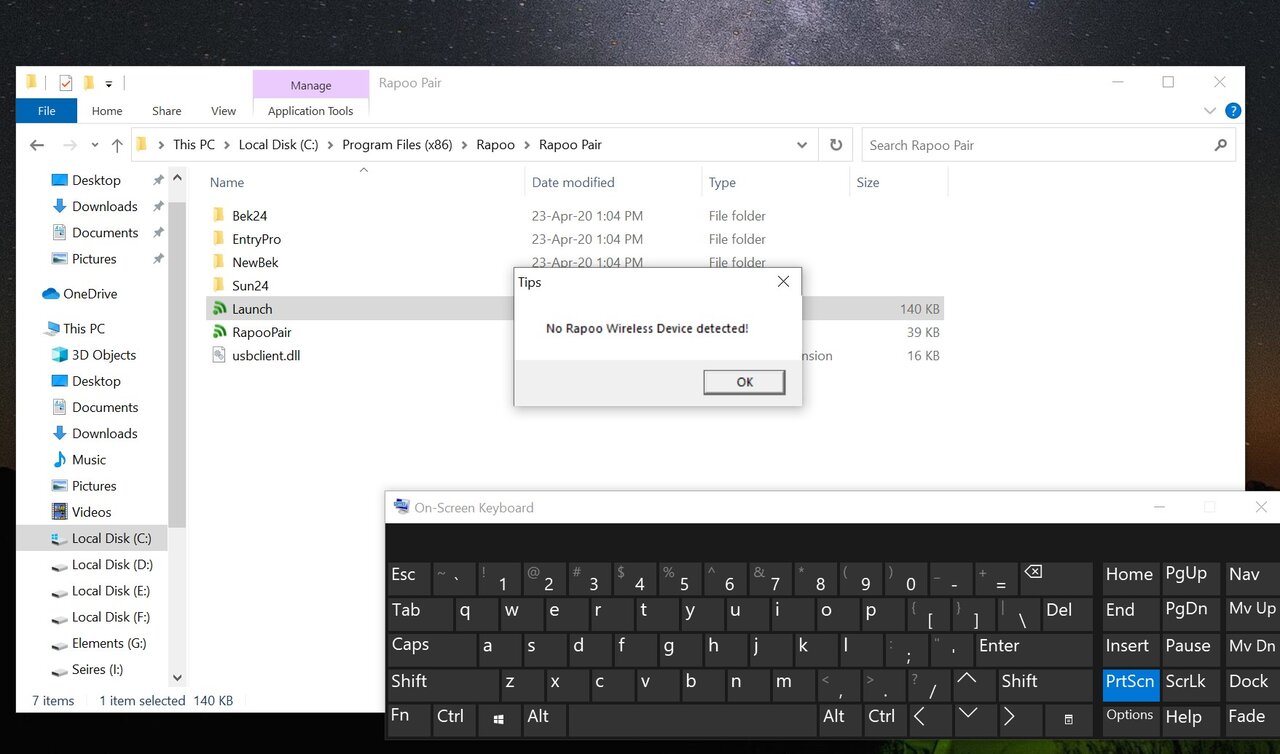Click PrtScn on On-Screen Keyboard
Screen dimensions: 1280x754
click(x=1131, y=685)
